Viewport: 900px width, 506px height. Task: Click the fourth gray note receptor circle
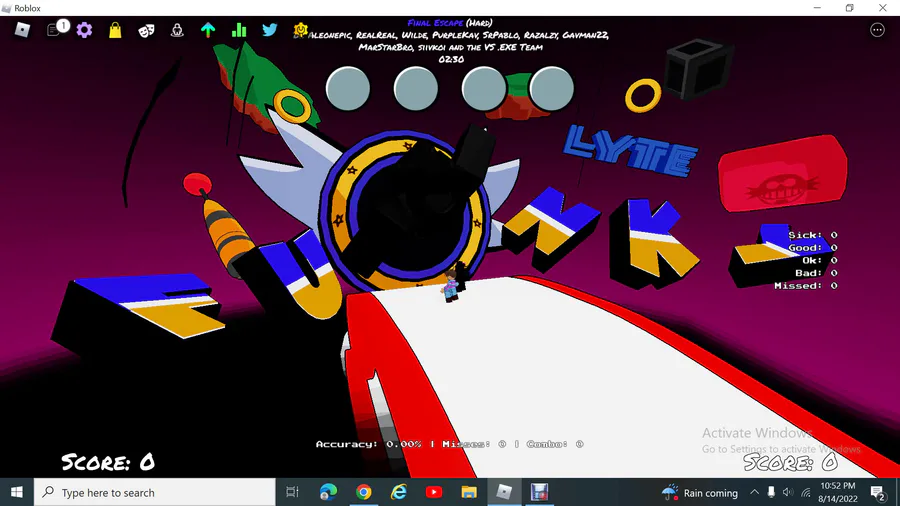click(x=551, y=89)
